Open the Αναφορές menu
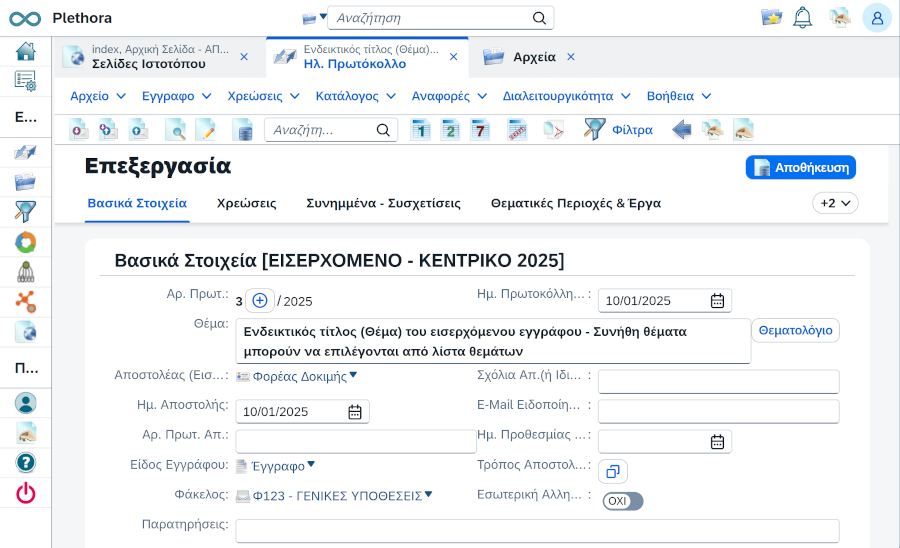The image size is (900, 548). coord(449,96)
